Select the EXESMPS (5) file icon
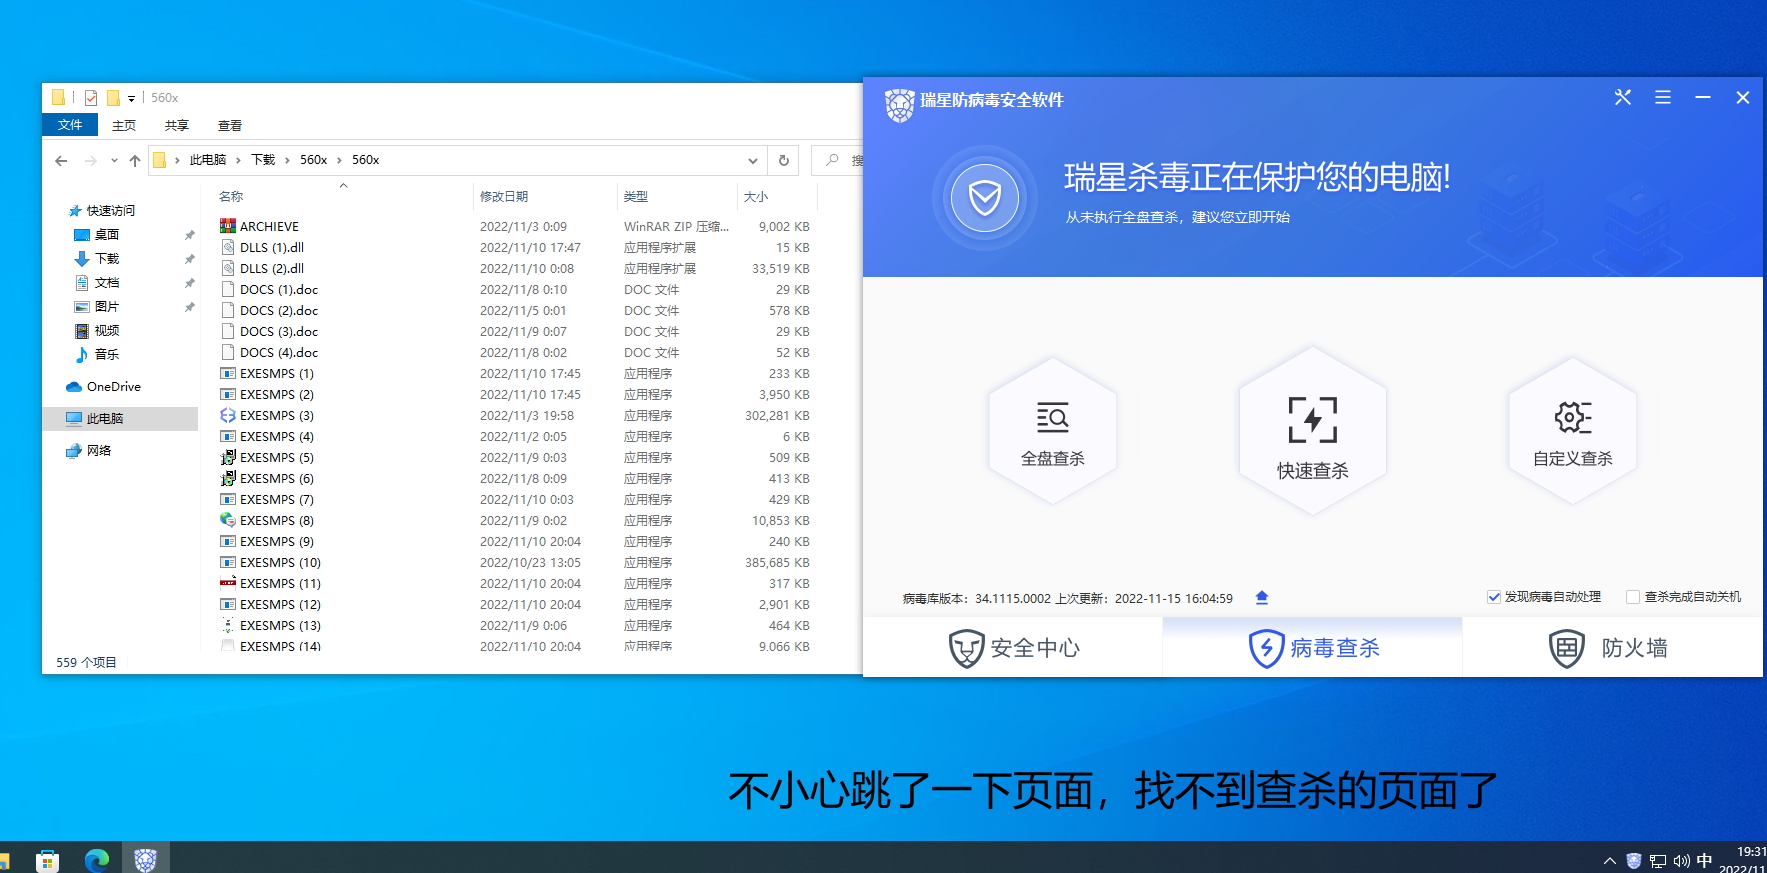The image size is (1767, 873). click(228, 457)
